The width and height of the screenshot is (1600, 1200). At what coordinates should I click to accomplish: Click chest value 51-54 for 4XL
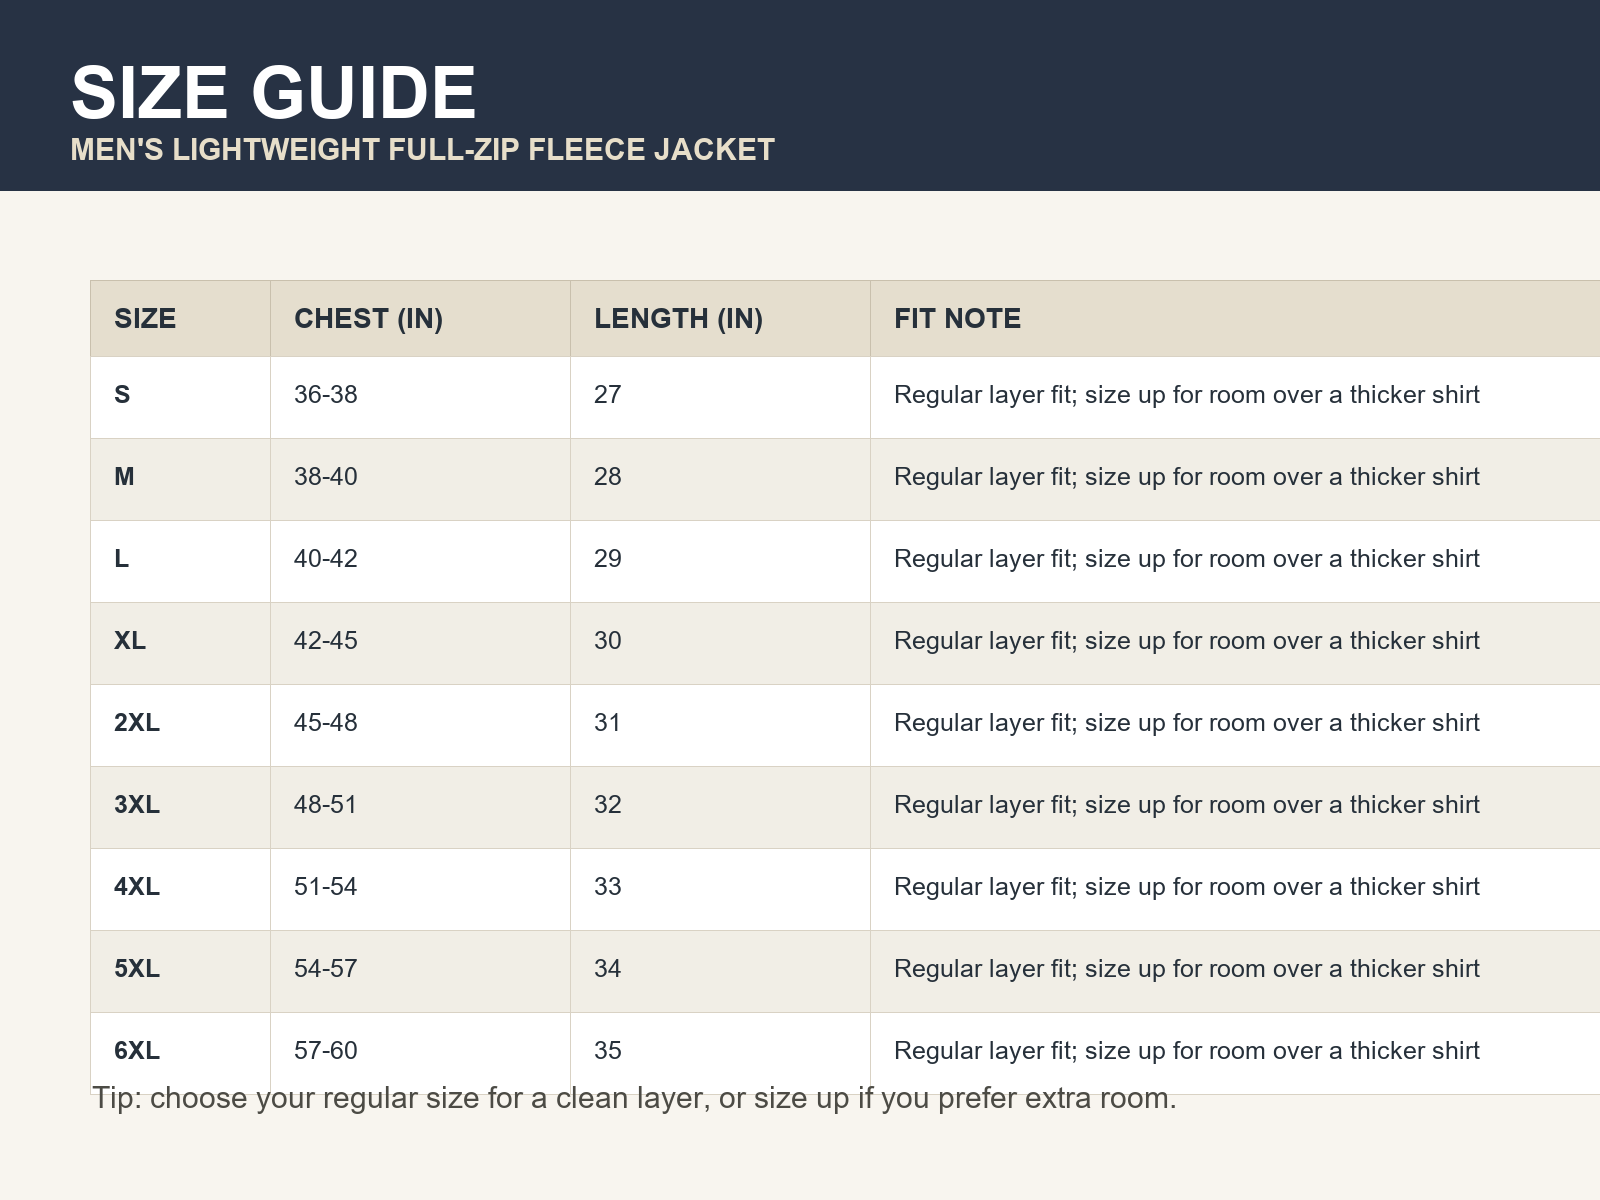[326, 886]
